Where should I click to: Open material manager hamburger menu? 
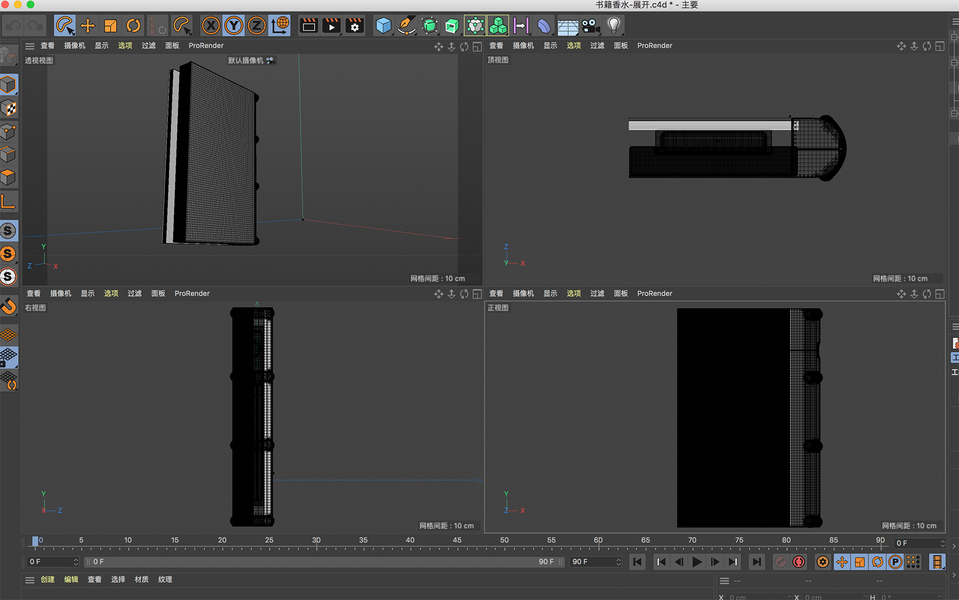29,580
